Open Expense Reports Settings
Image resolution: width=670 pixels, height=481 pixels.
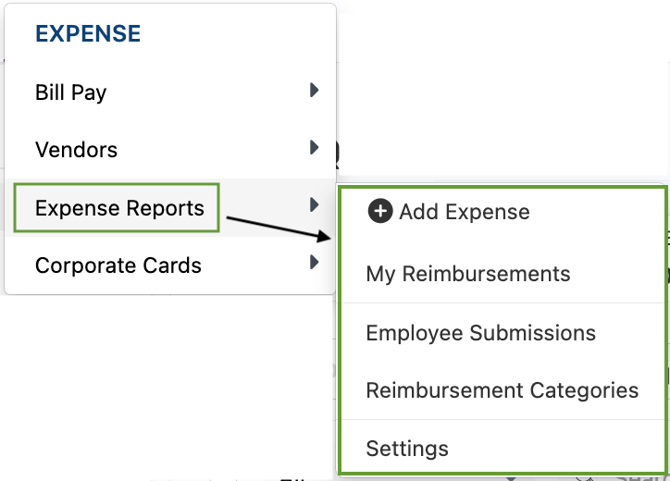pos(407,449)
